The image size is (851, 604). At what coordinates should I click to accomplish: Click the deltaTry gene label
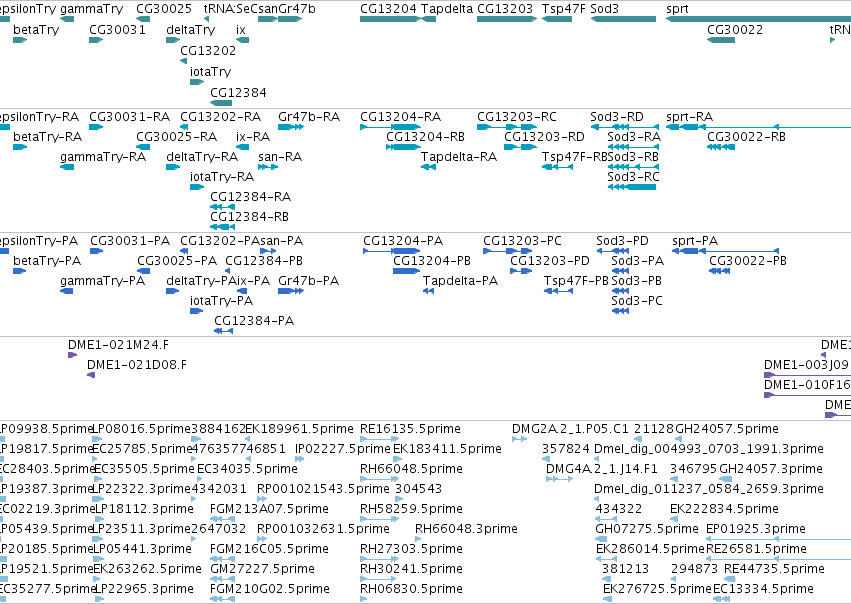pyautogui.click(x=190, y=29)
